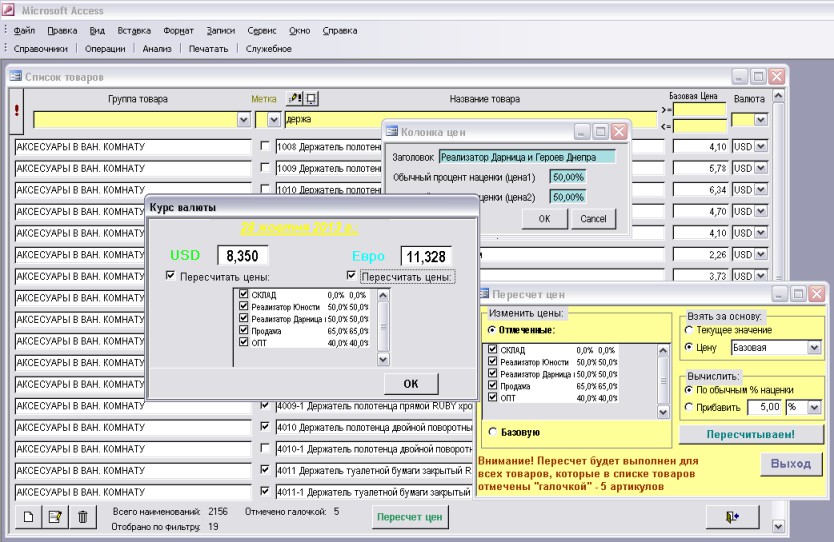
Task: Open the USD currency dropdown for price 4,10 top row
Action: [x=761, y=146]
